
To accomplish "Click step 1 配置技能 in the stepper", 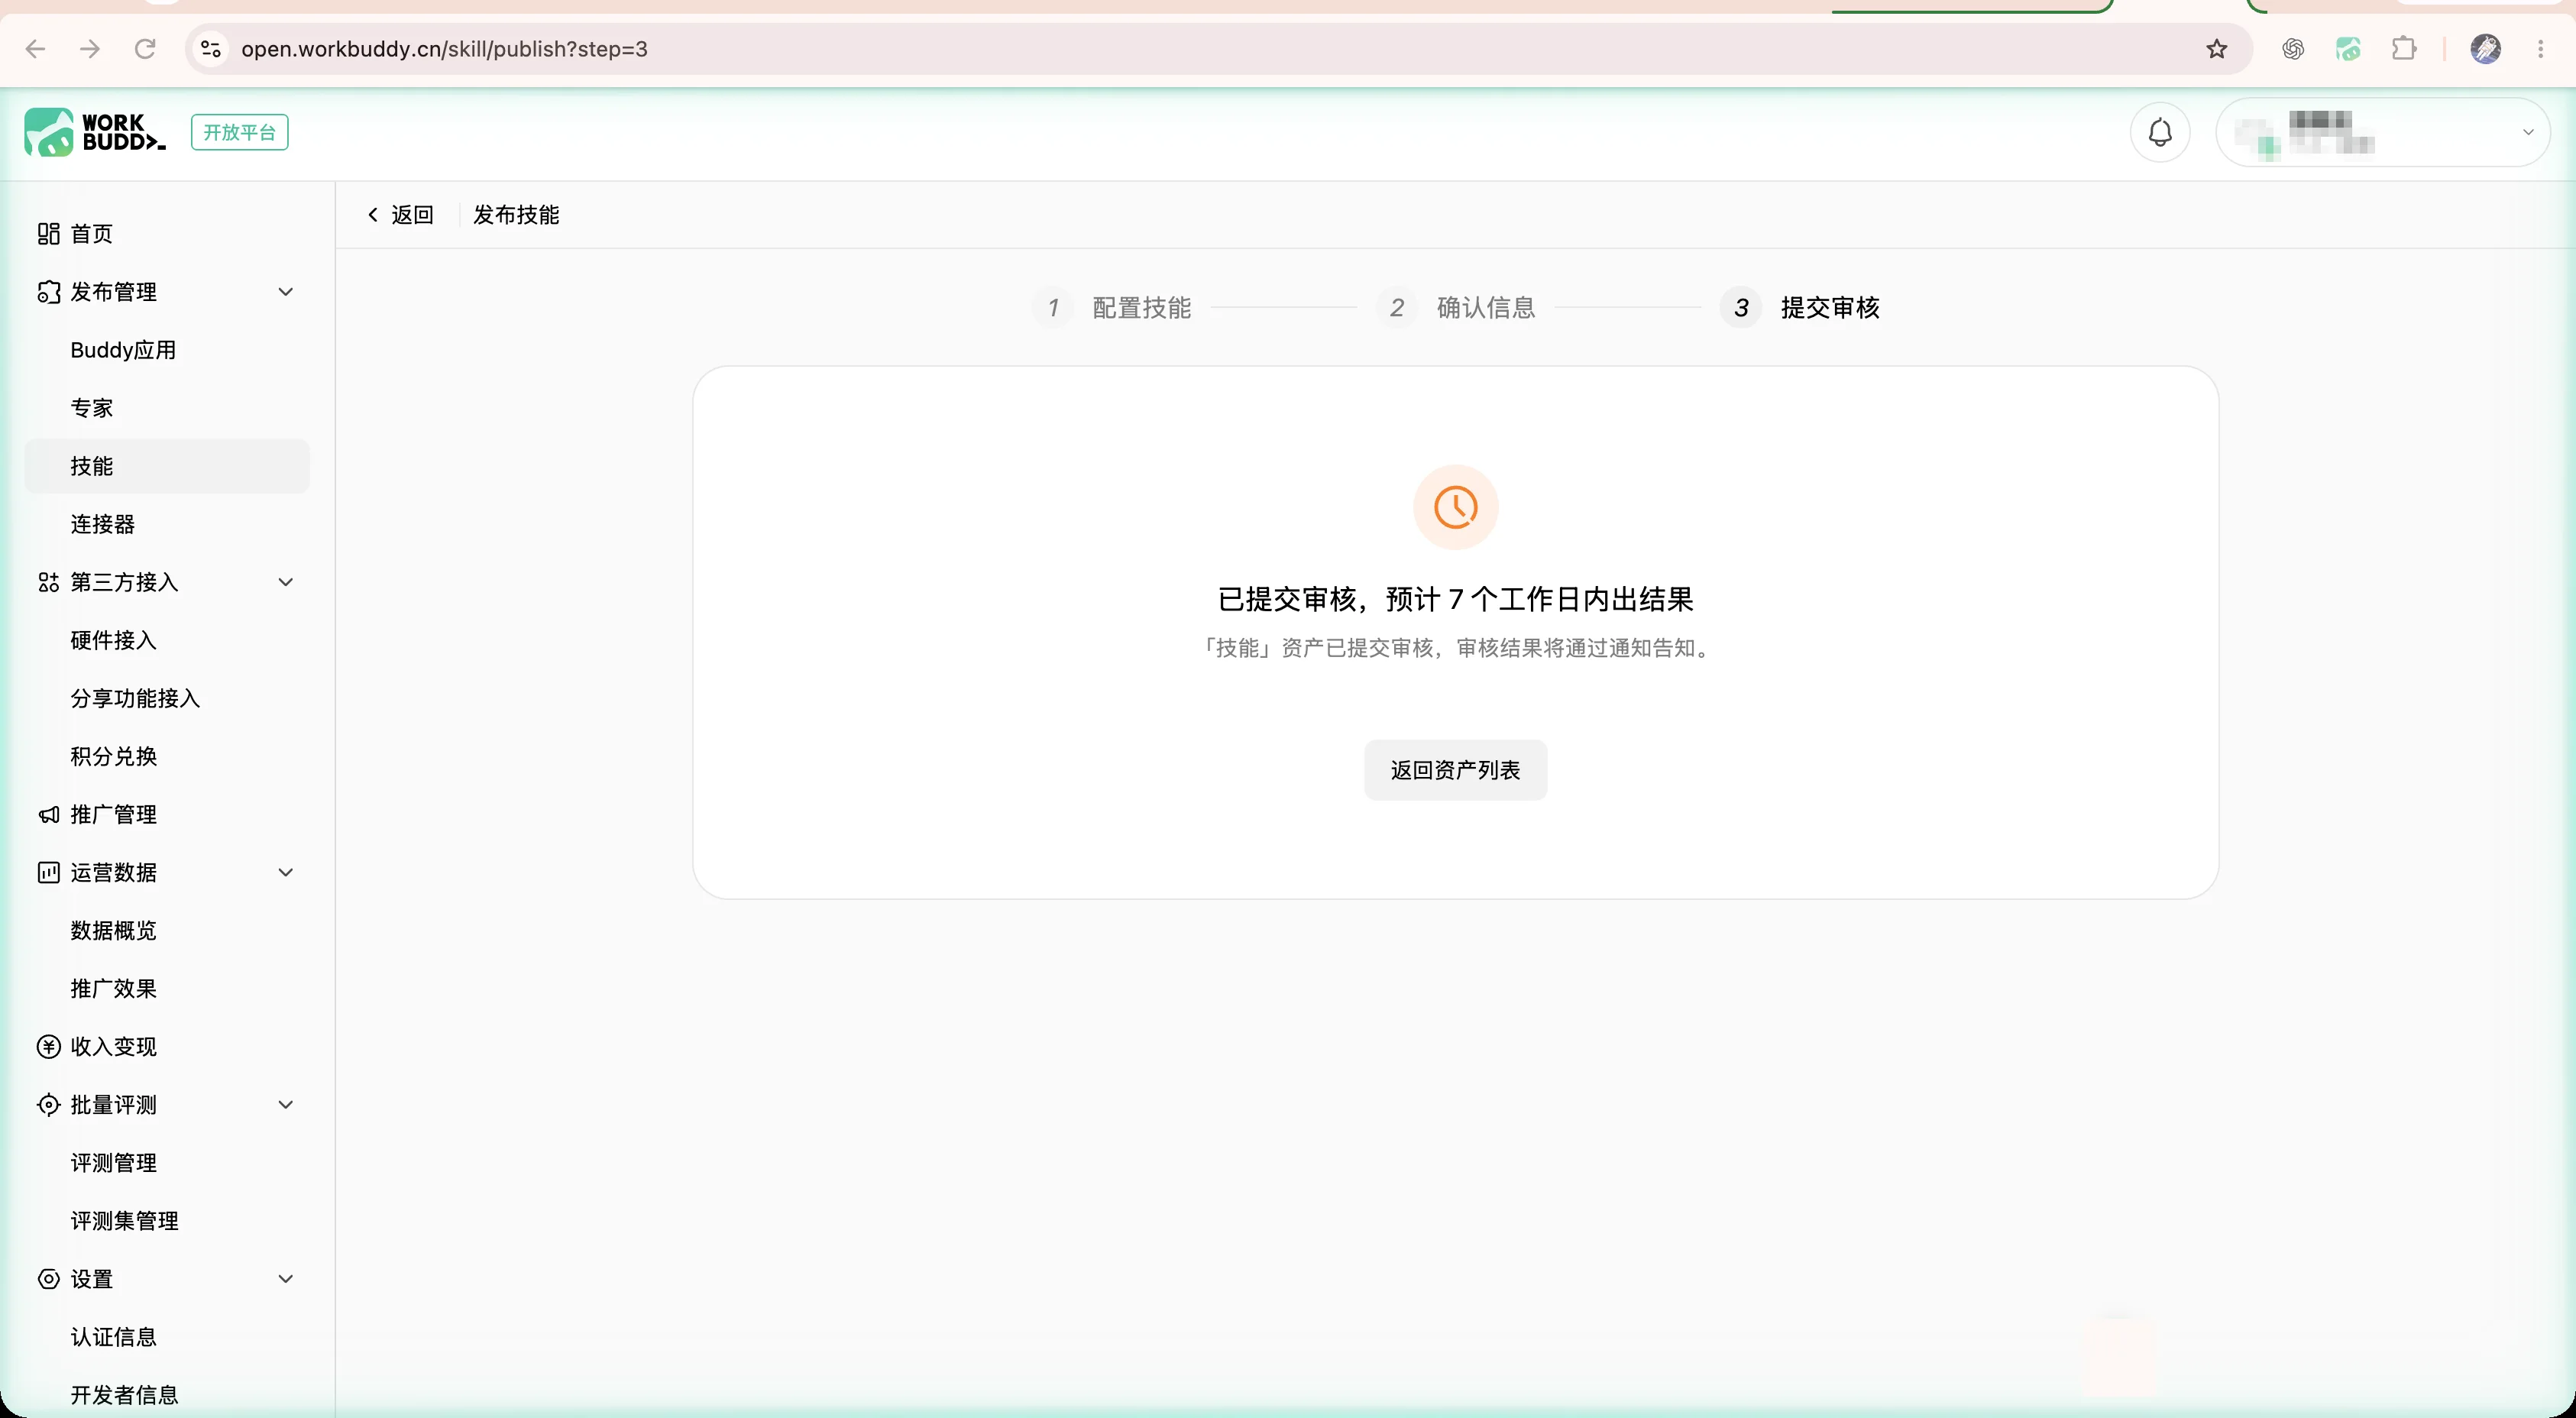I will (x=1112, y=307).
